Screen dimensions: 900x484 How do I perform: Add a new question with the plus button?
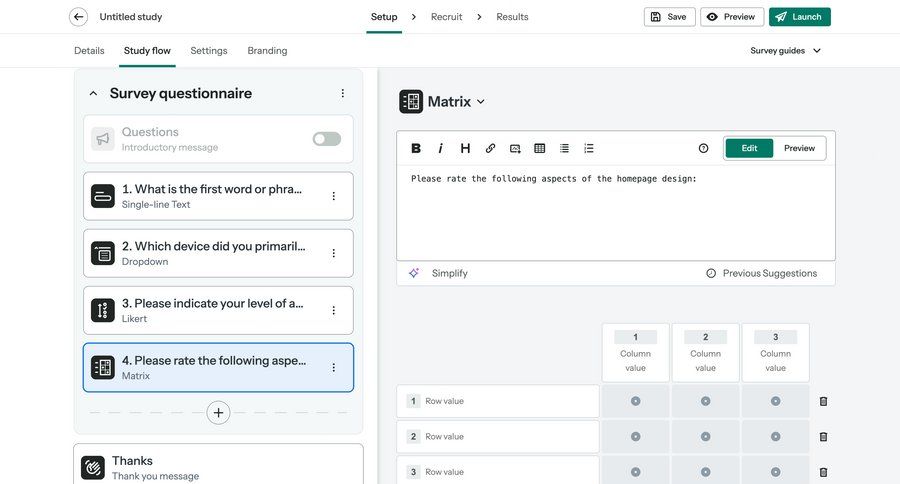click(x=218, y=412)
